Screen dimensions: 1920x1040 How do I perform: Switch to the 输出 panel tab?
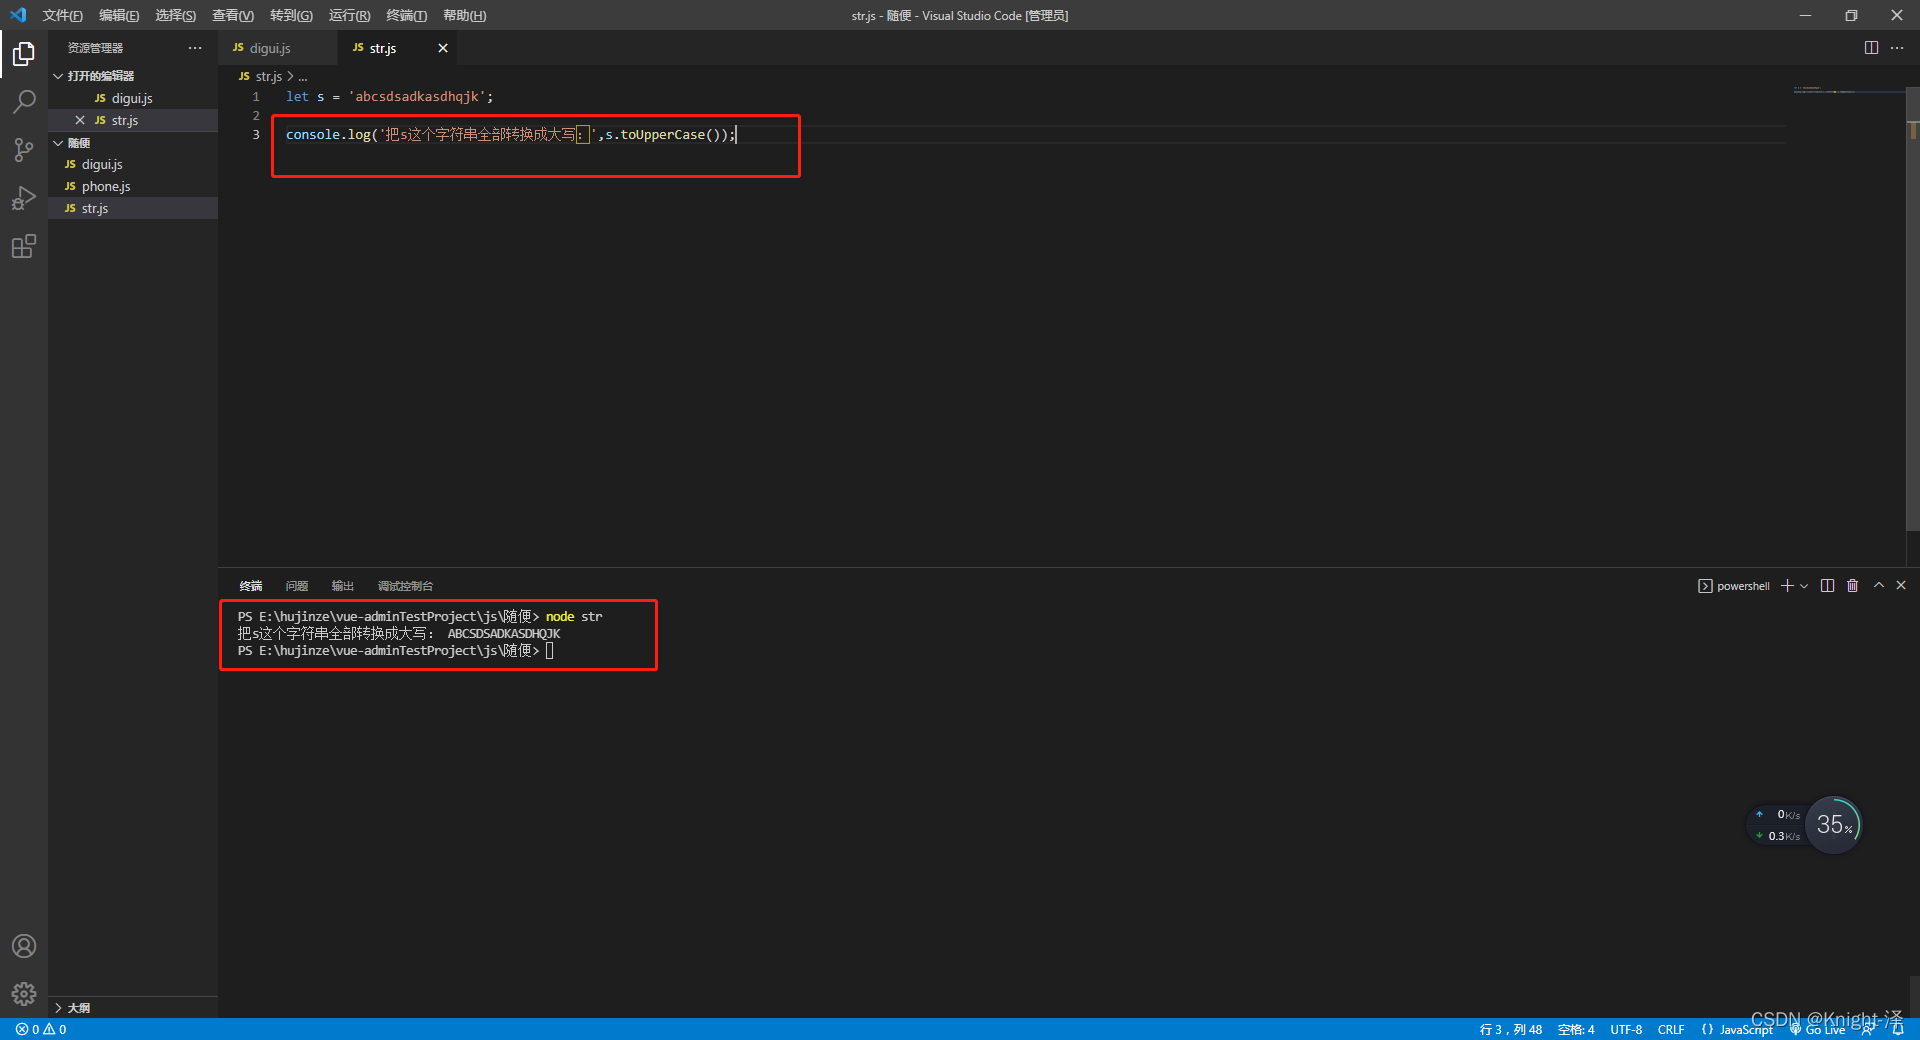click(x=343, y=586)
